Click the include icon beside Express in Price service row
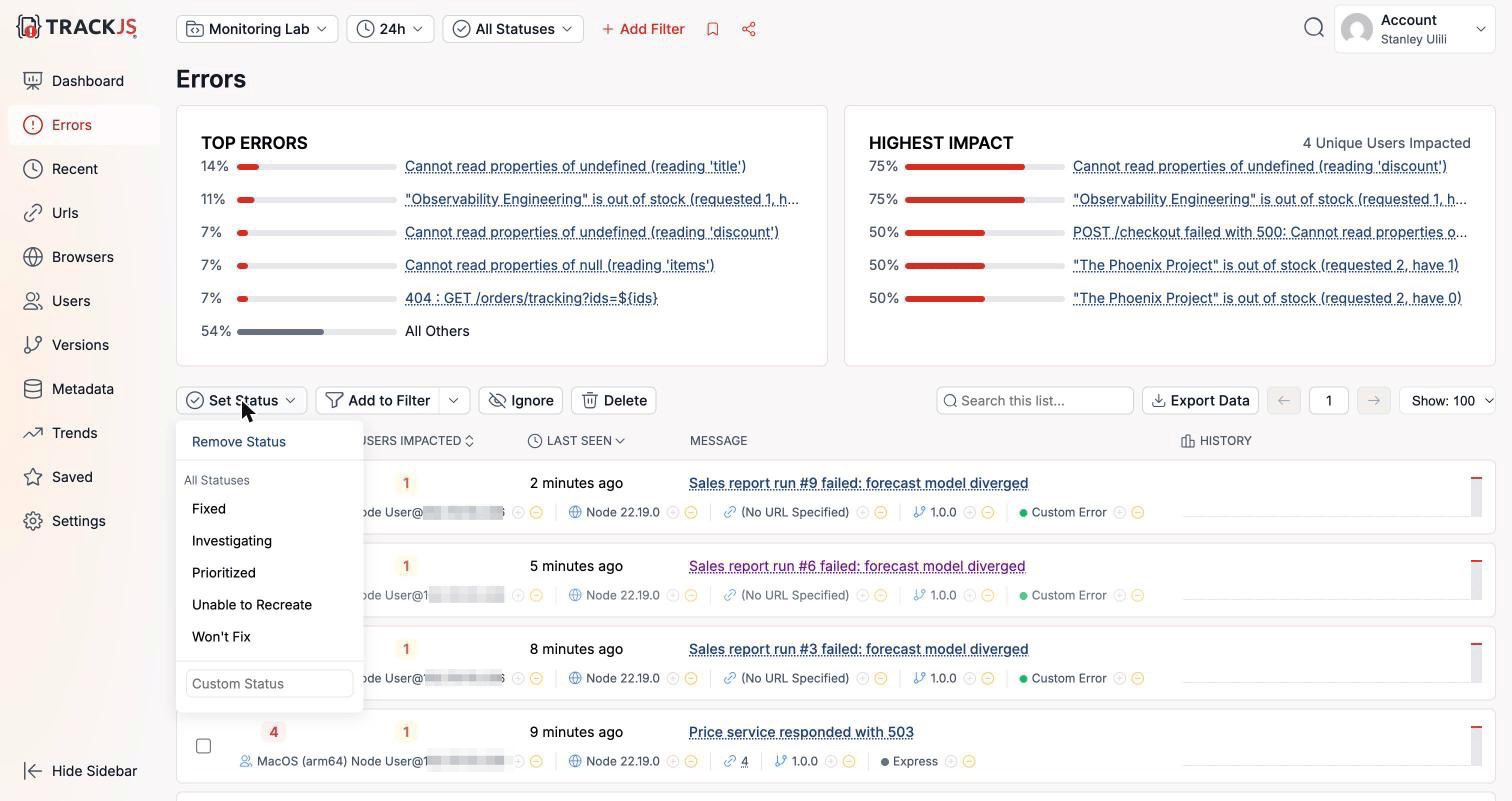 point(951,761)
